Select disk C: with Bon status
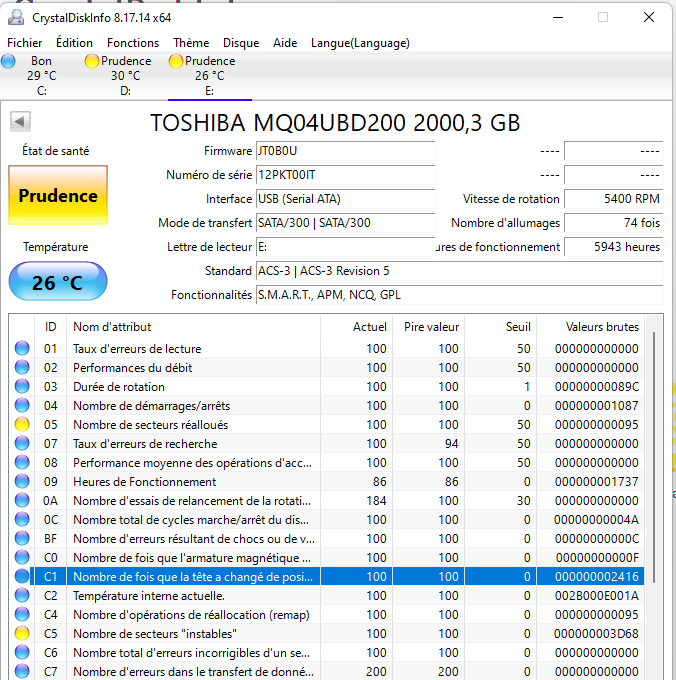Viewport: 676px width, 680px height. click(42, 76)
